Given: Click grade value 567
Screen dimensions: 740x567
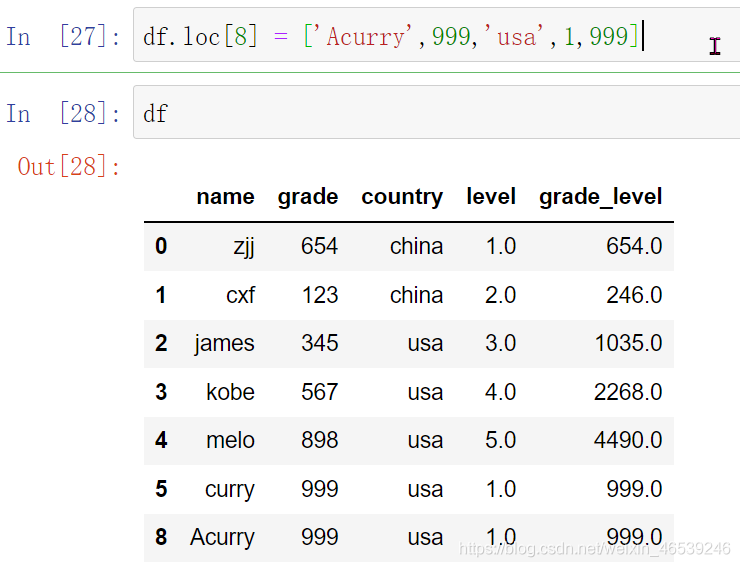Looking at the screenshot, I should tap(320, 392).
